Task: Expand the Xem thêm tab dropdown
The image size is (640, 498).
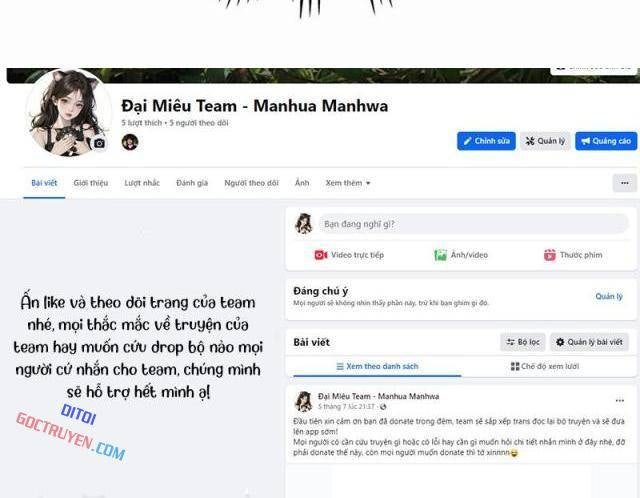Action: tap(348, 183)
